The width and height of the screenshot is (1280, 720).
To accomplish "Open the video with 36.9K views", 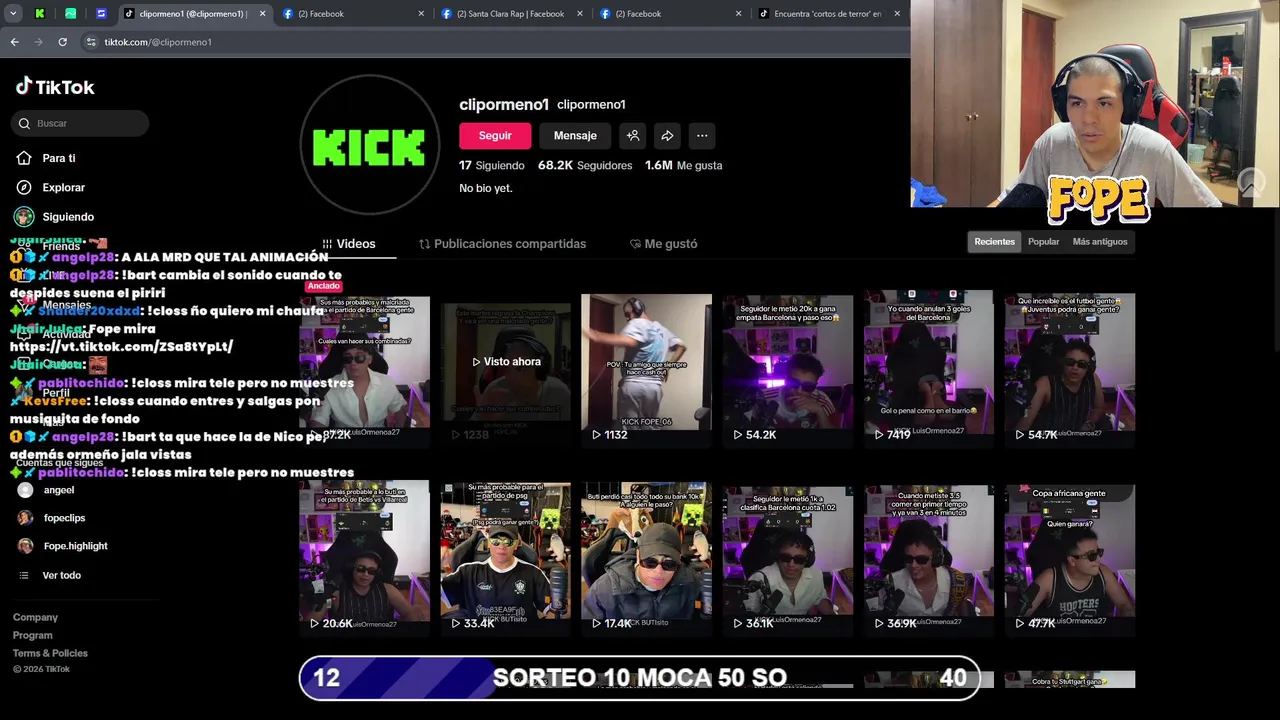I will (x=929, y=558).
